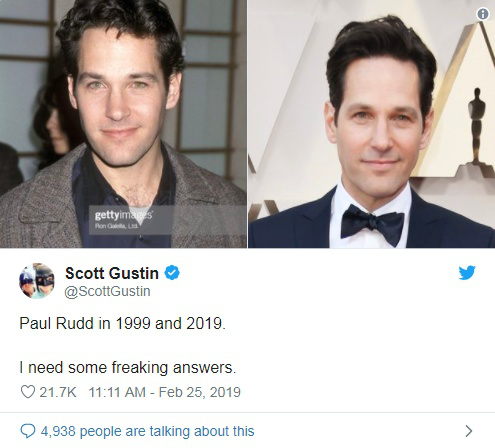495x448 pixels.
Task: Click the Ron Galella, Ltd. photo credit
Action: coord(117,226)
